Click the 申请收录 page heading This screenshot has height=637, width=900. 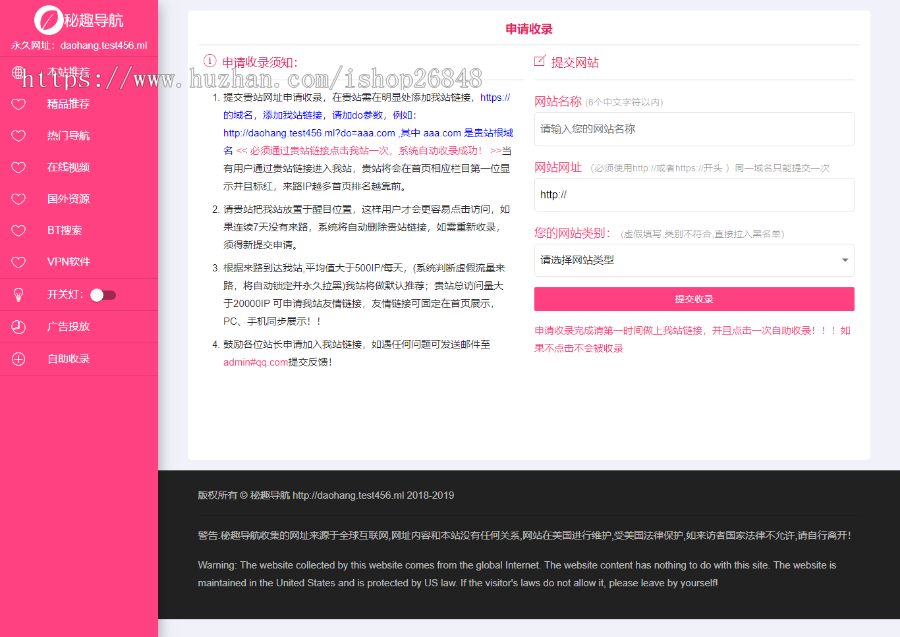tap(529, 29)
